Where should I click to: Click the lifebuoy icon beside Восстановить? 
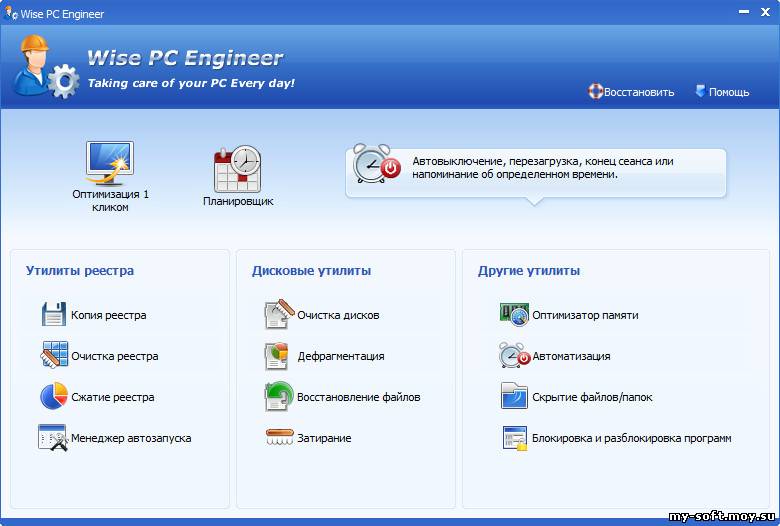click(595, 91)
